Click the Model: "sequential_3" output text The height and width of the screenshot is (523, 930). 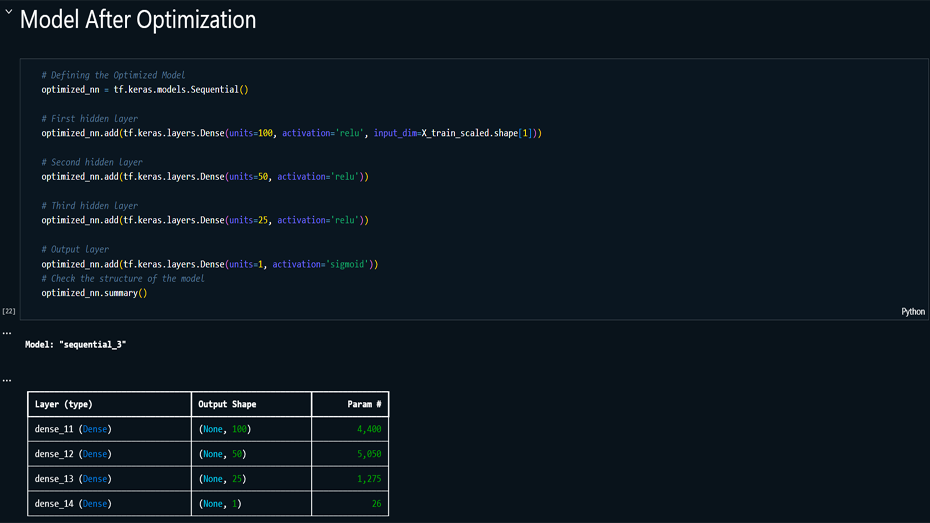(x=76, y=344)
